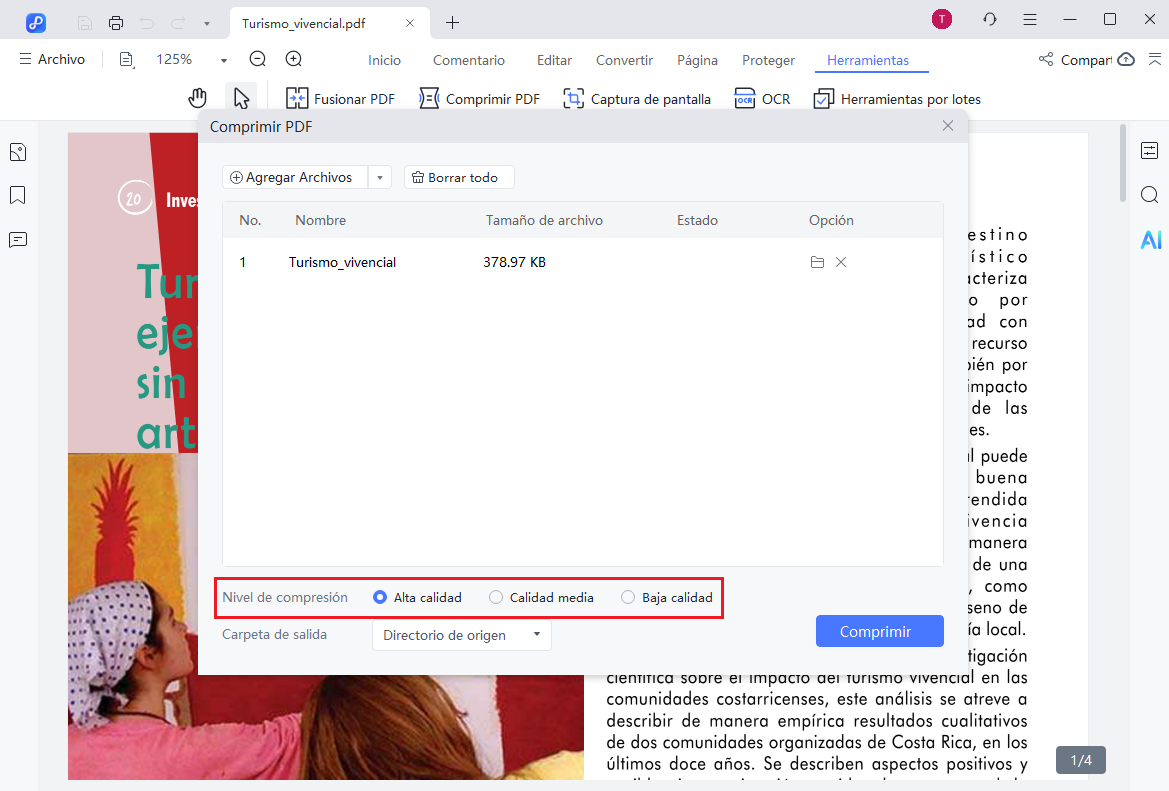Remove Turismo_vivencial with the X icon
Viewport: 1169px width, 791px height.
point(841,262)
